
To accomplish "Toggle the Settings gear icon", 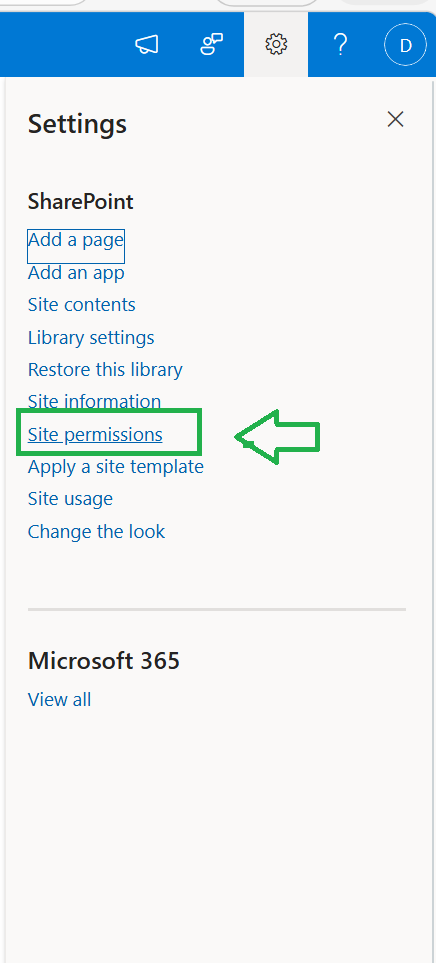I will click(276, 44).
